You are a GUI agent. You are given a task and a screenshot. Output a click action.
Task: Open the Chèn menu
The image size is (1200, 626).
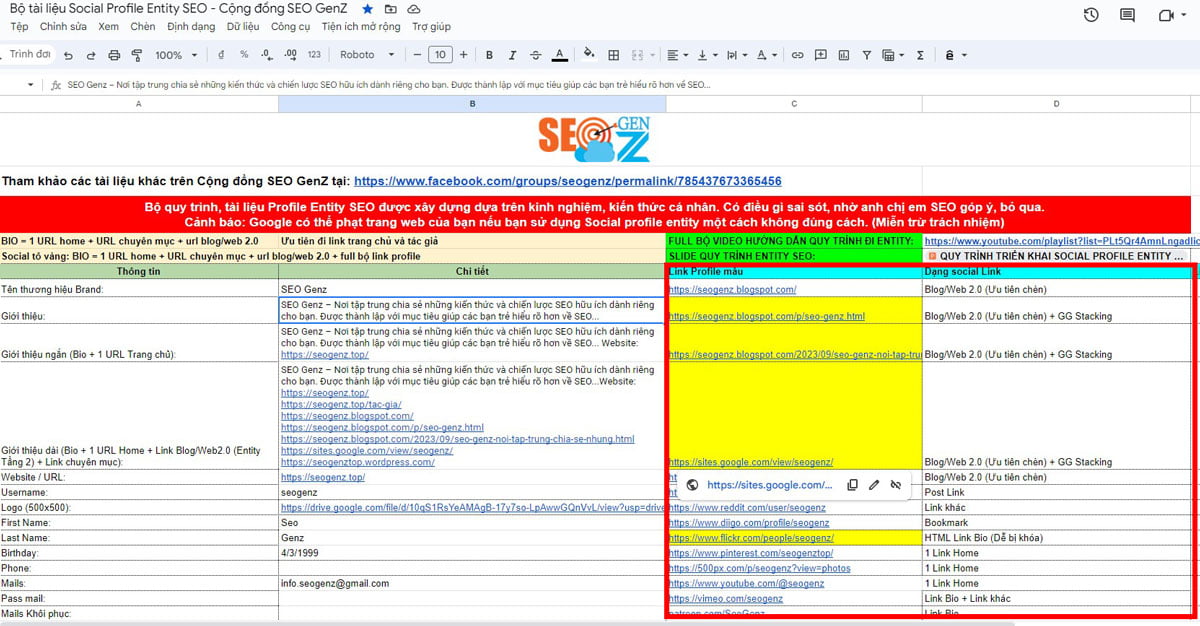tap(143, 27)
